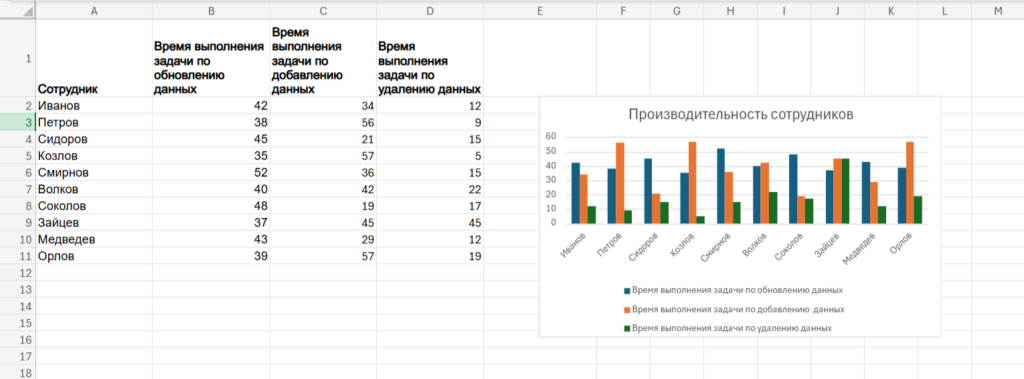Select the Смирнов cell in column A
The width and height of the screenshot is (1024, 379).
pyautogui.click(x=94, y=173)
